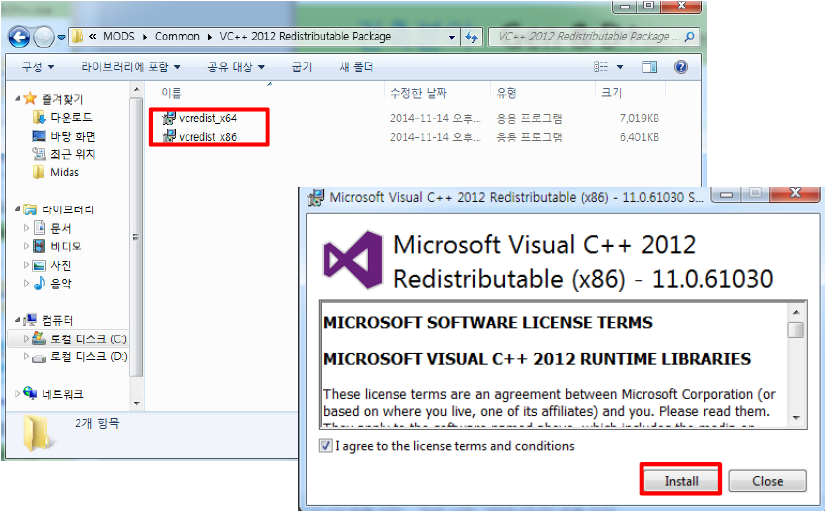Minimize the Visual C++ installer window
The height and width of the screenshot is (513, 827).
726,195
